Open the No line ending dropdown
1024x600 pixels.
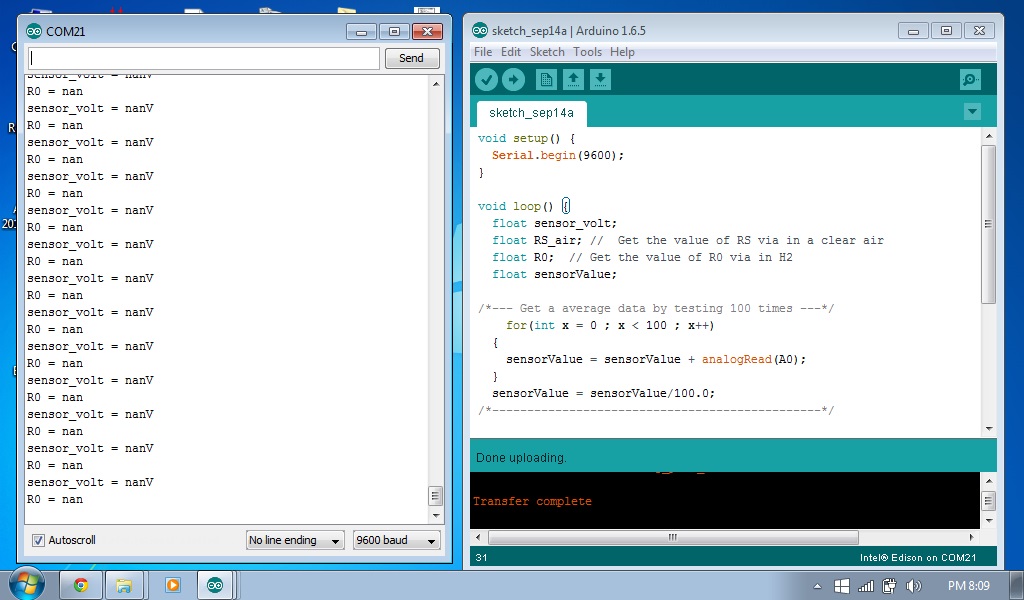pos(295,540)
